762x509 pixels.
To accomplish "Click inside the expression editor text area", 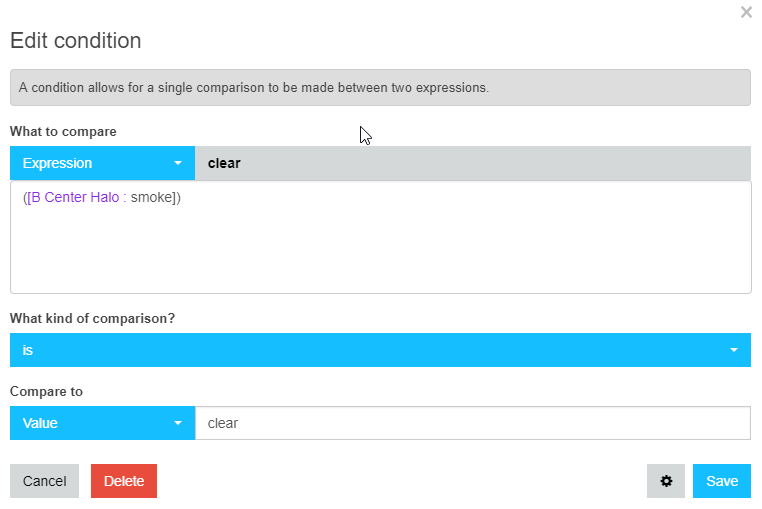I will pos(381,237).
